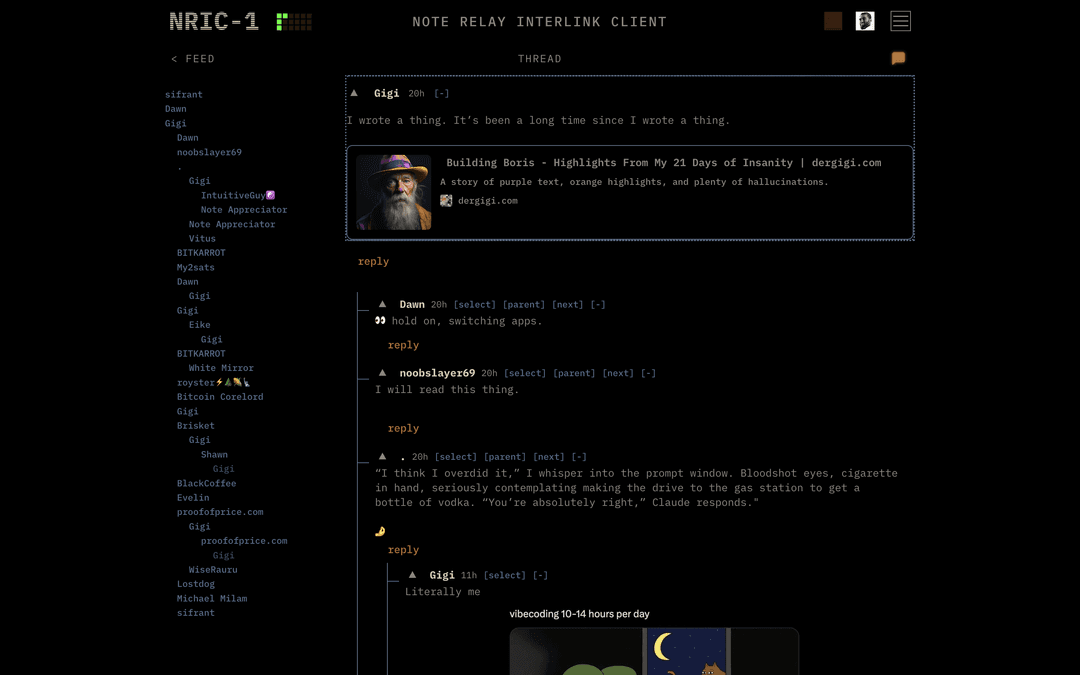Viewport: 1080px width, 675px height.
Task: Toggle [select] on noobslayer69's comment
Action: (x=525, y=374)
